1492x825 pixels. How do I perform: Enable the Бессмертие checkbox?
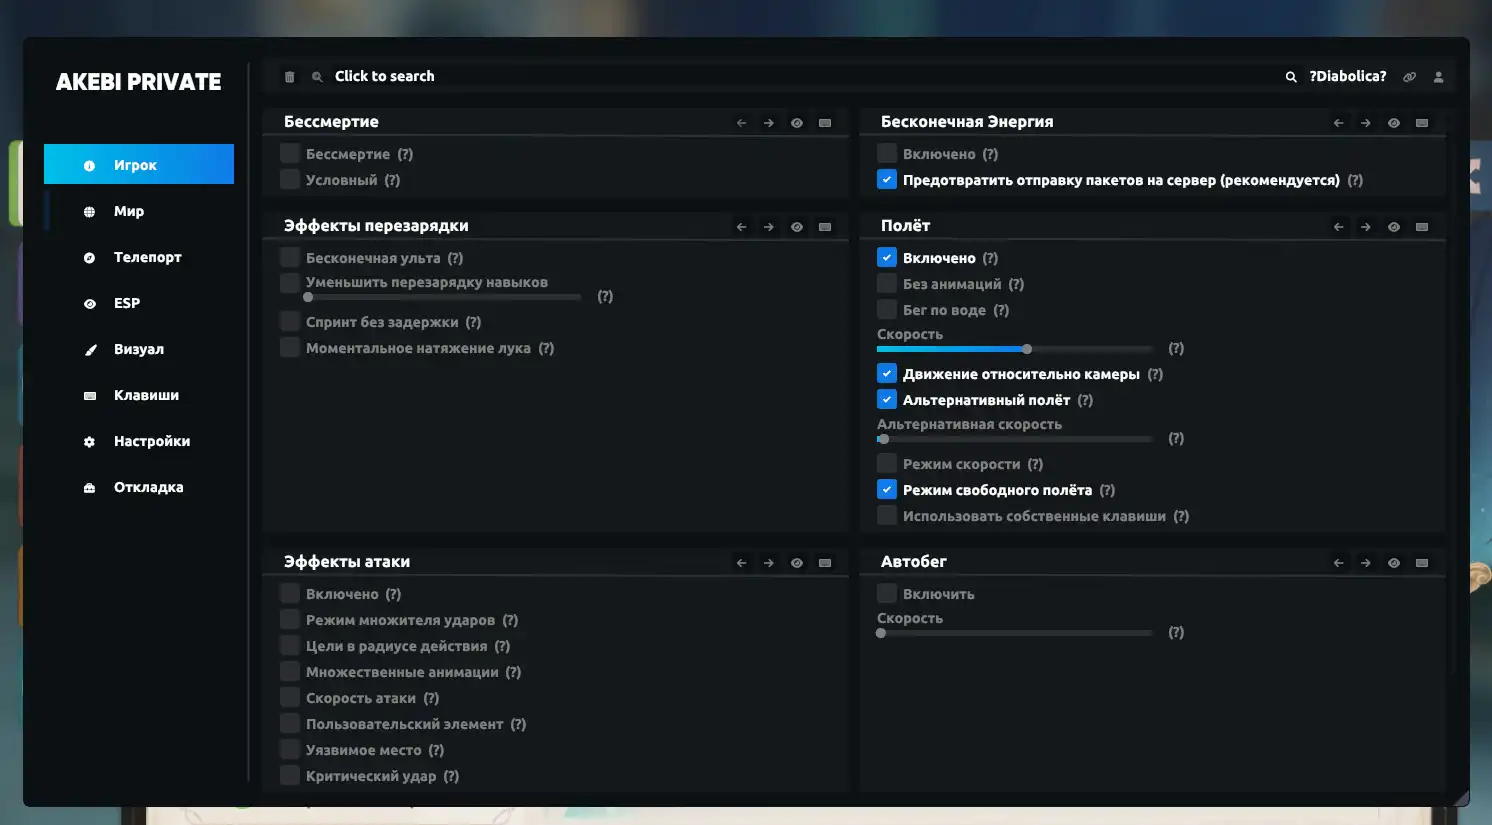[290, 154]
